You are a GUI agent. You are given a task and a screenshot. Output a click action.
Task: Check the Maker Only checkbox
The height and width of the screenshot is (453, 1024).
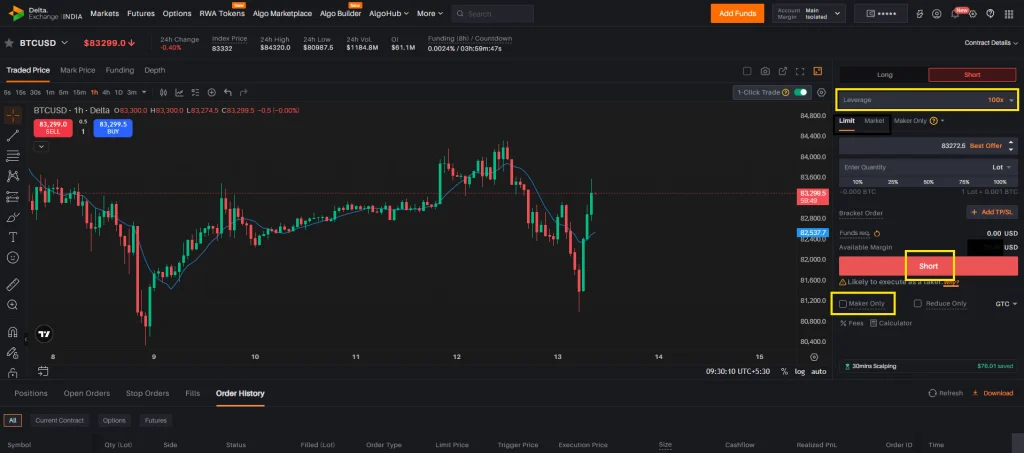point(843,304)
